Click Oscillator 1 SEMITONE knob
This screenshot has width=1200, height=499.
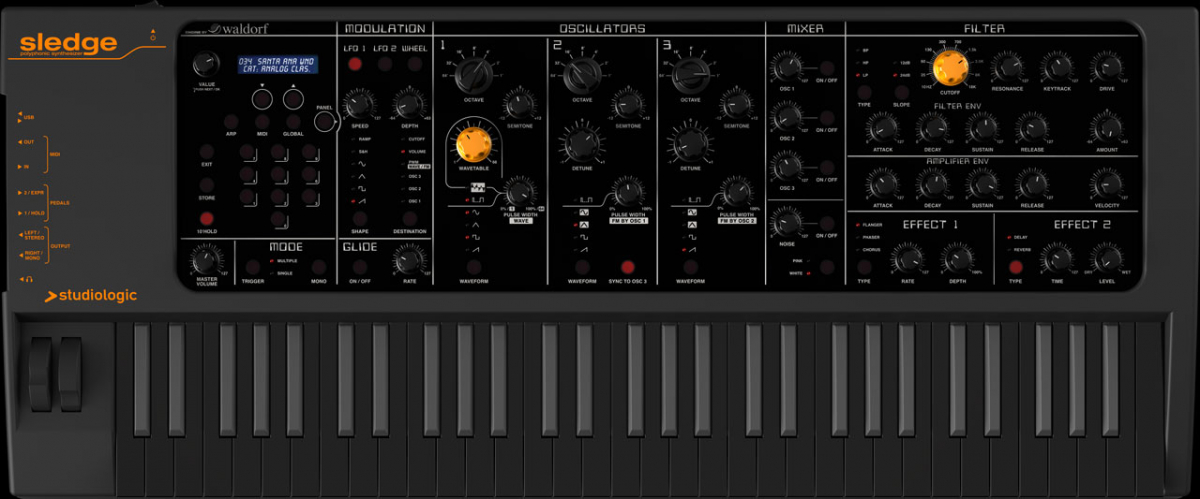point(518,104)
